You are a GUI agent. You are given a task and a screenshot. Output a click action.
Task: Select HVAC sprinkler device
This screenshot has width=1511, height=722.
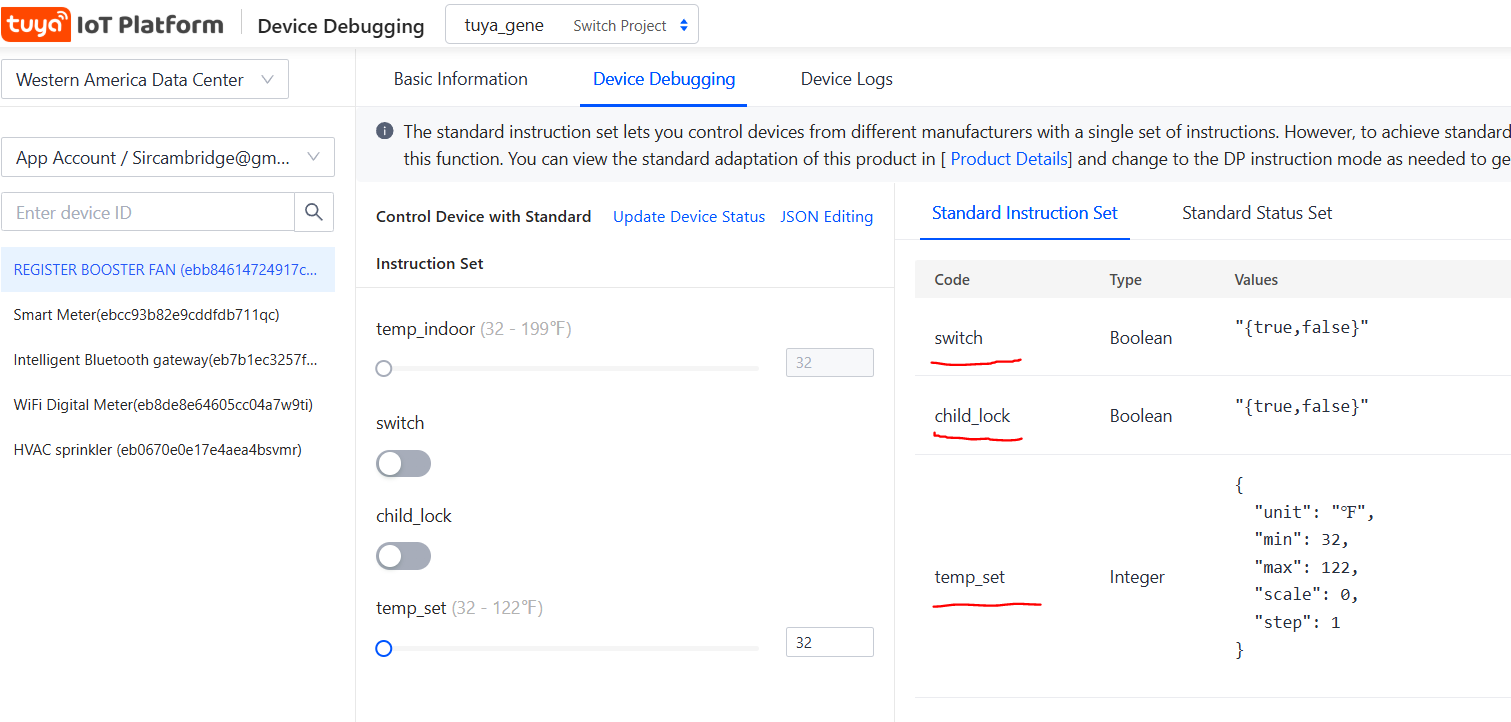point(157,450)
